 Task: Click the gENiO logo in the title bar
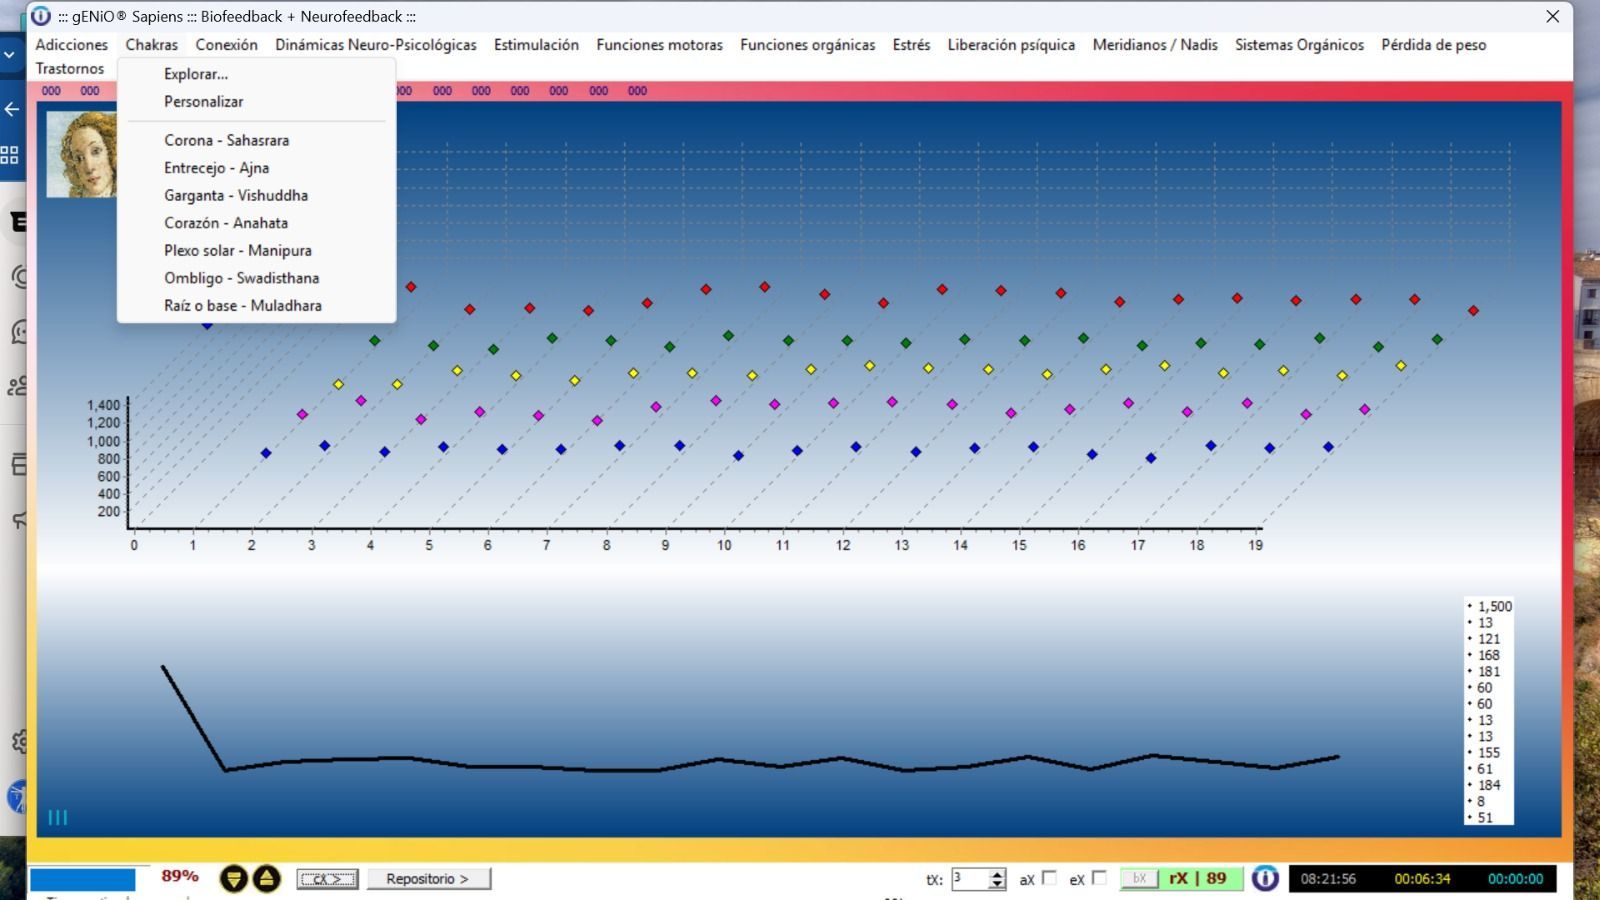[x=41, y=16]
